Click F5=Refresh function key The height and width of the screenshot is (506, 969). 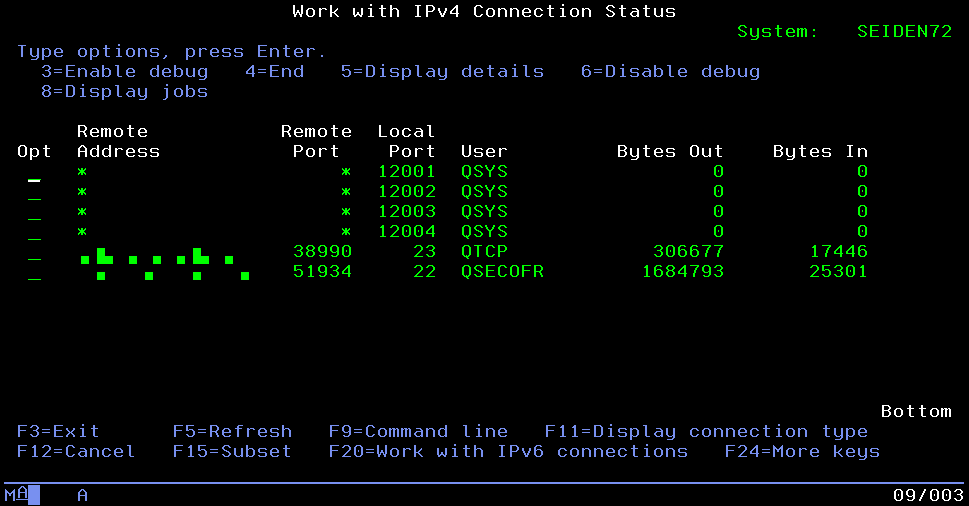coord(232,431)
